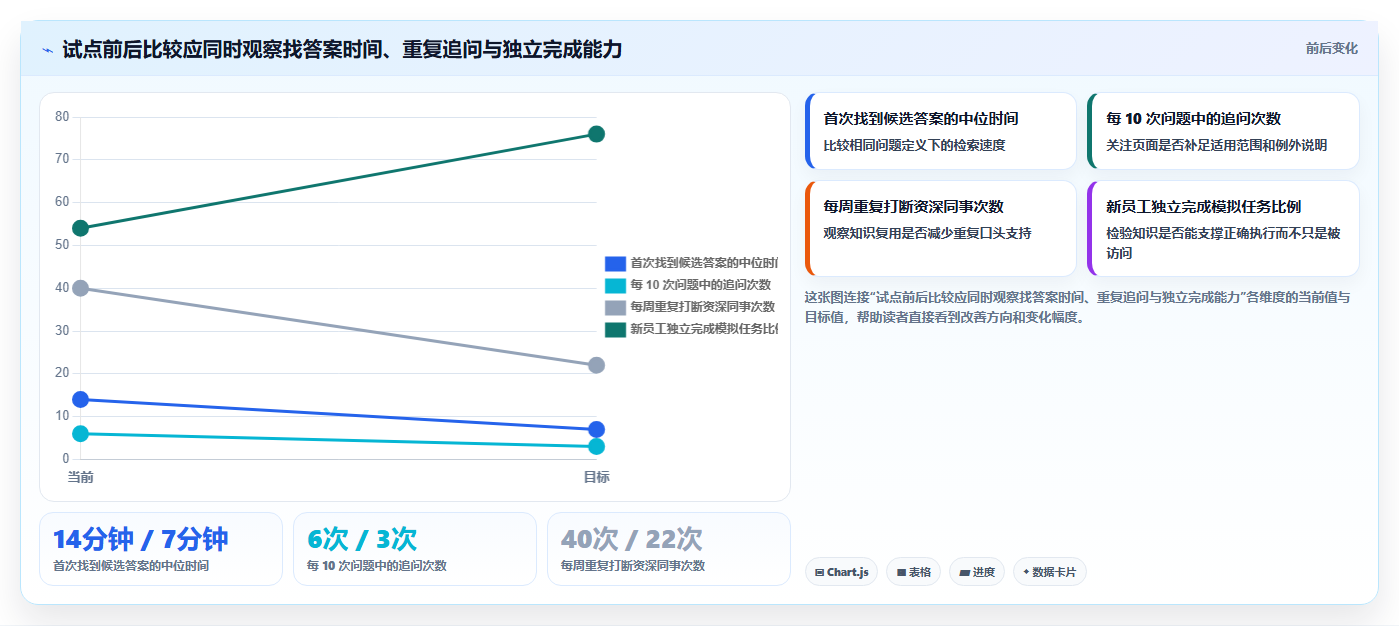Select the 6次 / 3次 stat card
The width and height of the screenshot is (1399, 626).
(415, 549)
